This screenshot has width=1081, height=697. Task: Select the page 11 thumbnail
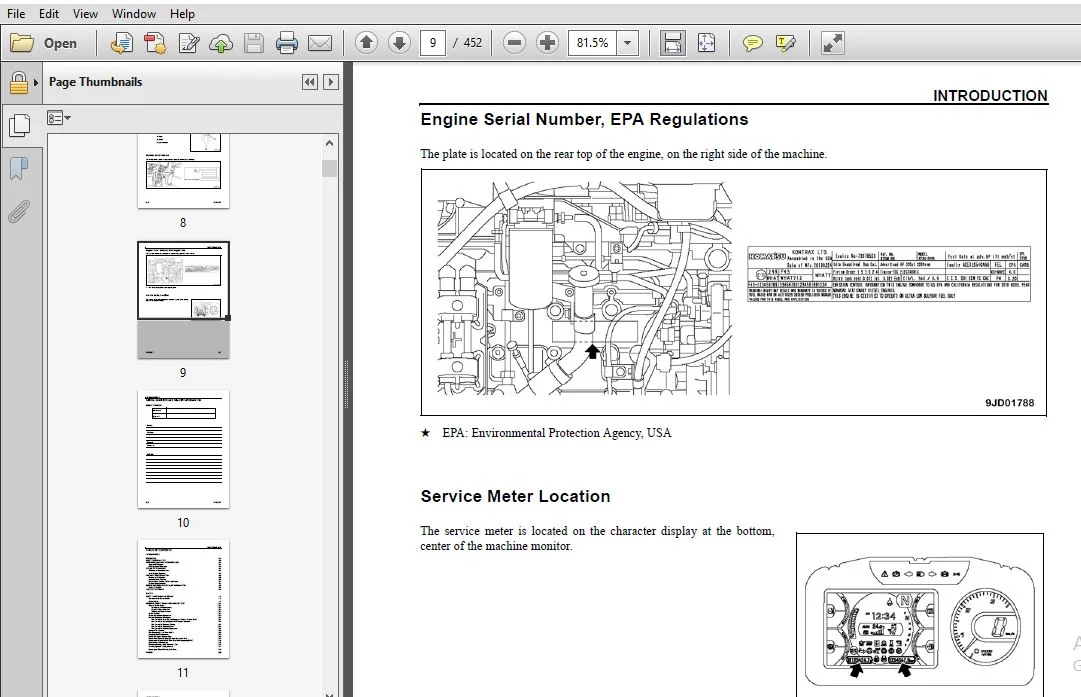(x=183, y=599)
